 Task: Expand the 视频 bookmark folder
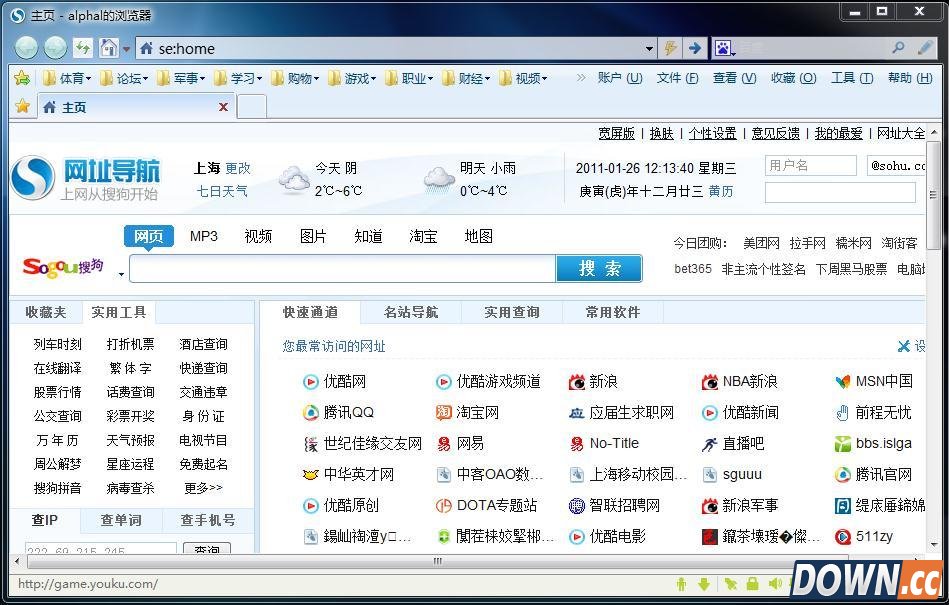click(x=523, y=78)
